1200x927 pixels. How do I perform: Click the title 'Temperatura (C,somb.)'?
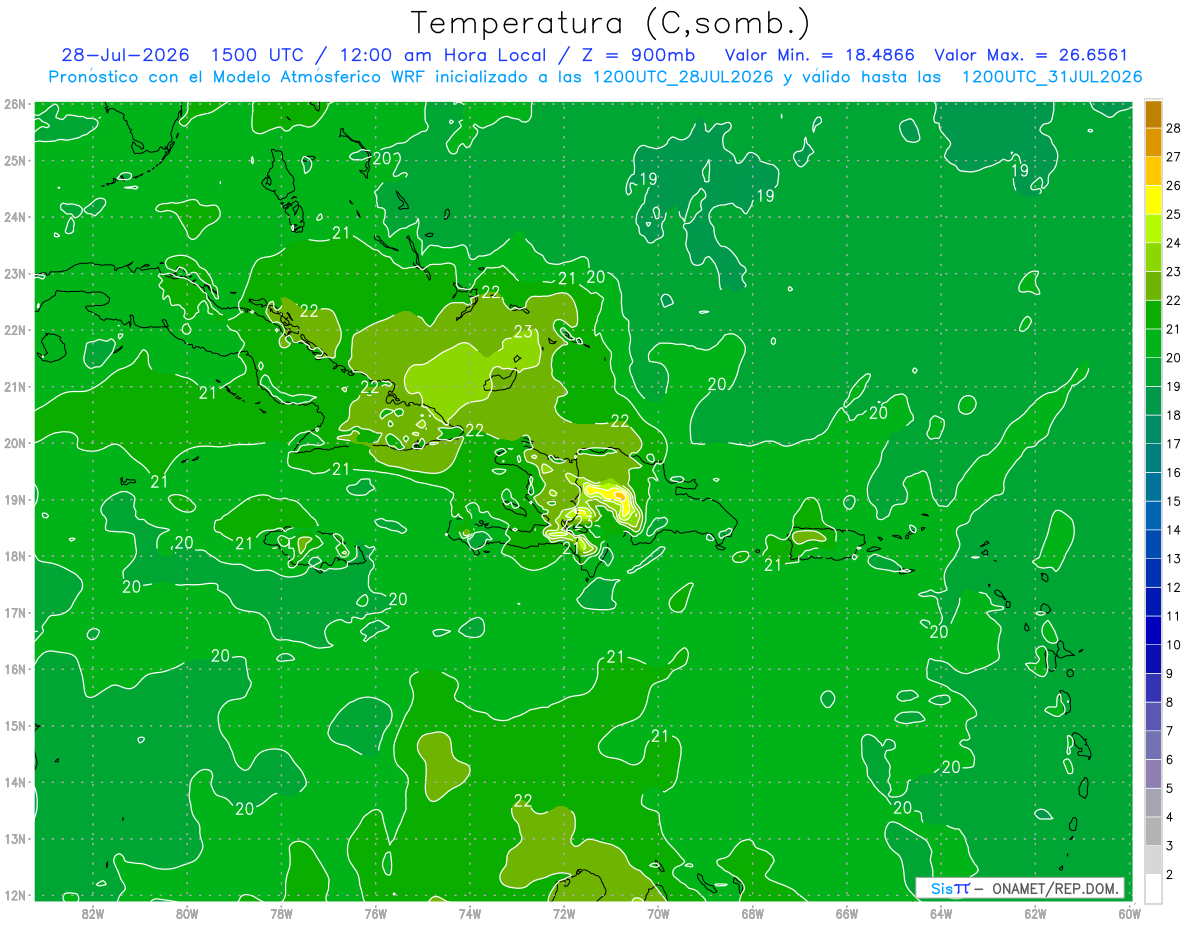click(611, 23)
